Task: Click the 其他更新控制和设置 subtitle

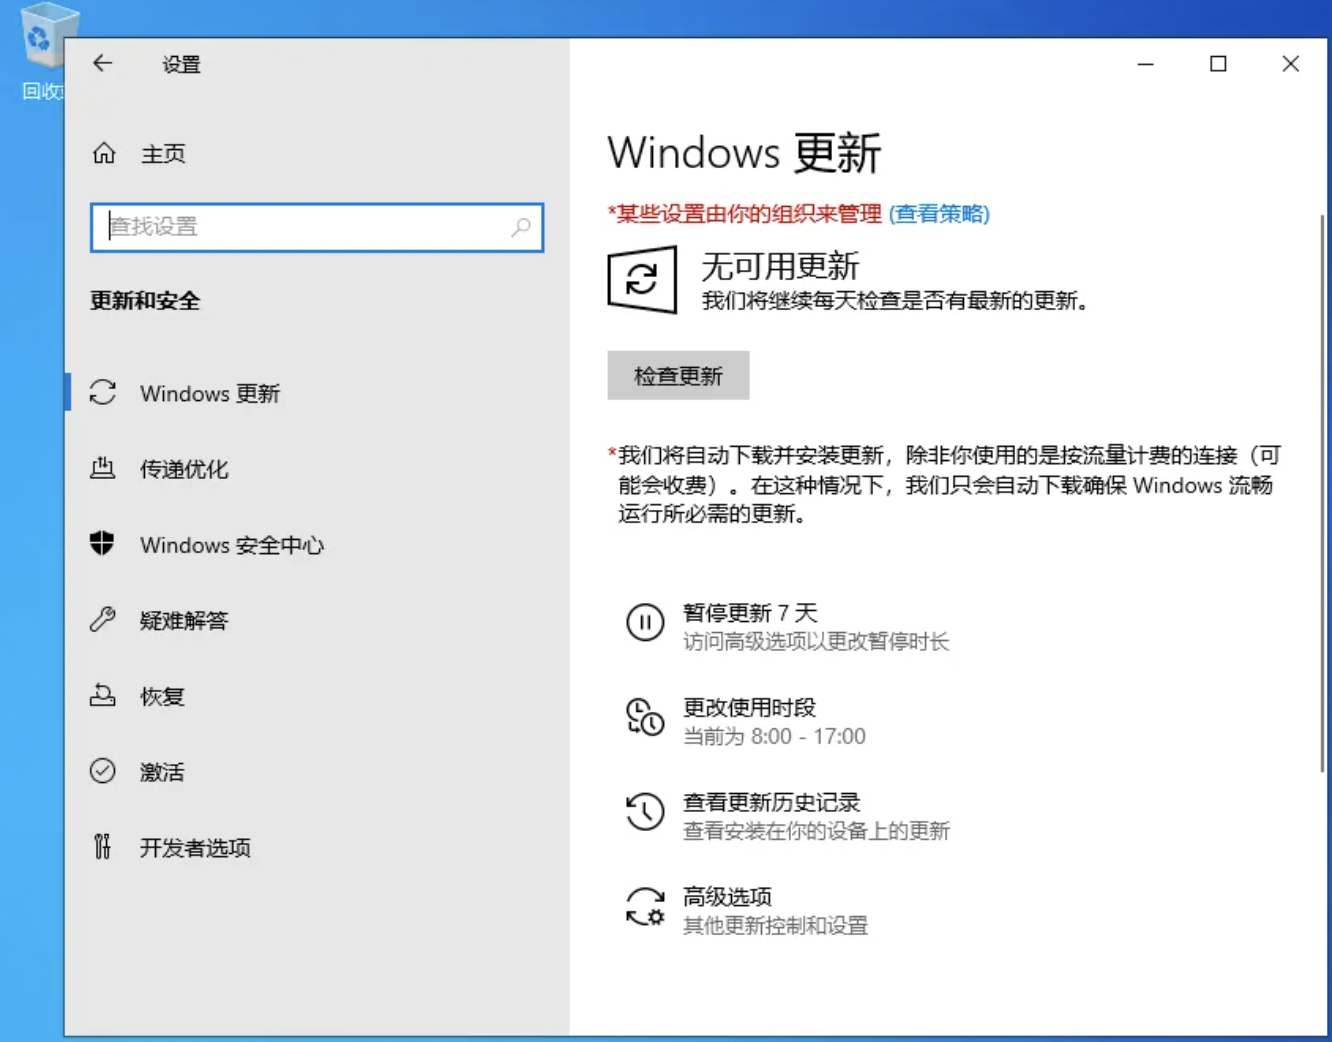Action: [775, 926]
